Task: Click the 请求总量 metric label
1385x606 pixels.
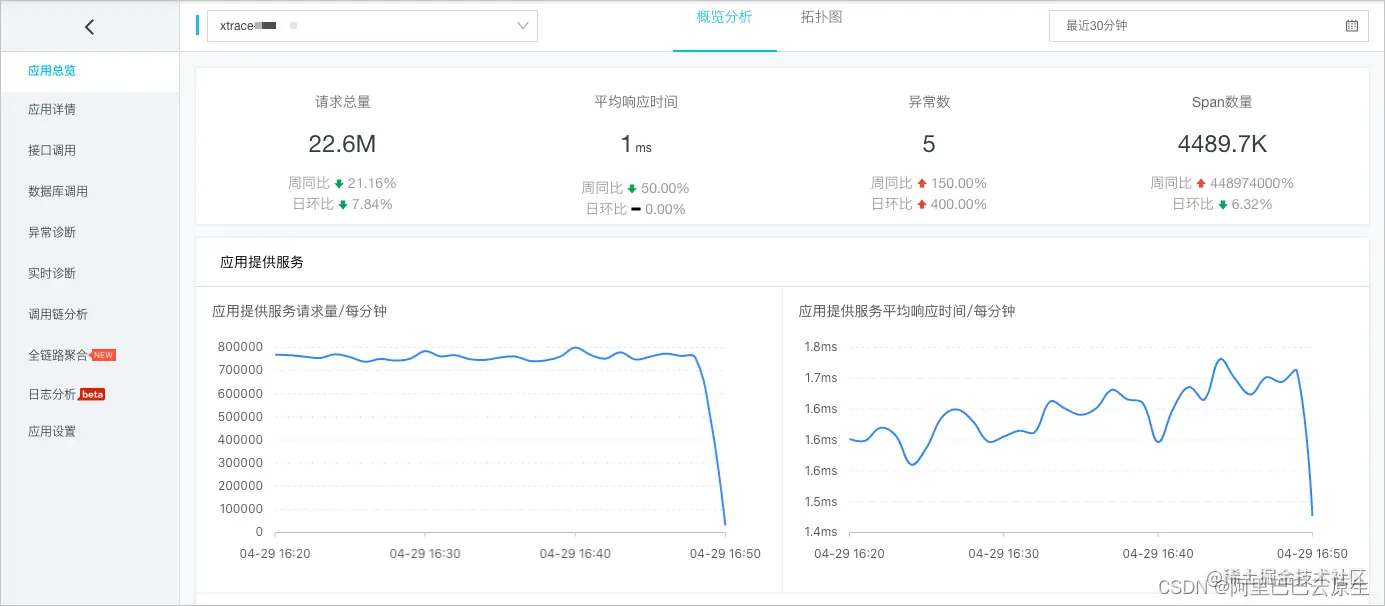Action: (343, 102)
